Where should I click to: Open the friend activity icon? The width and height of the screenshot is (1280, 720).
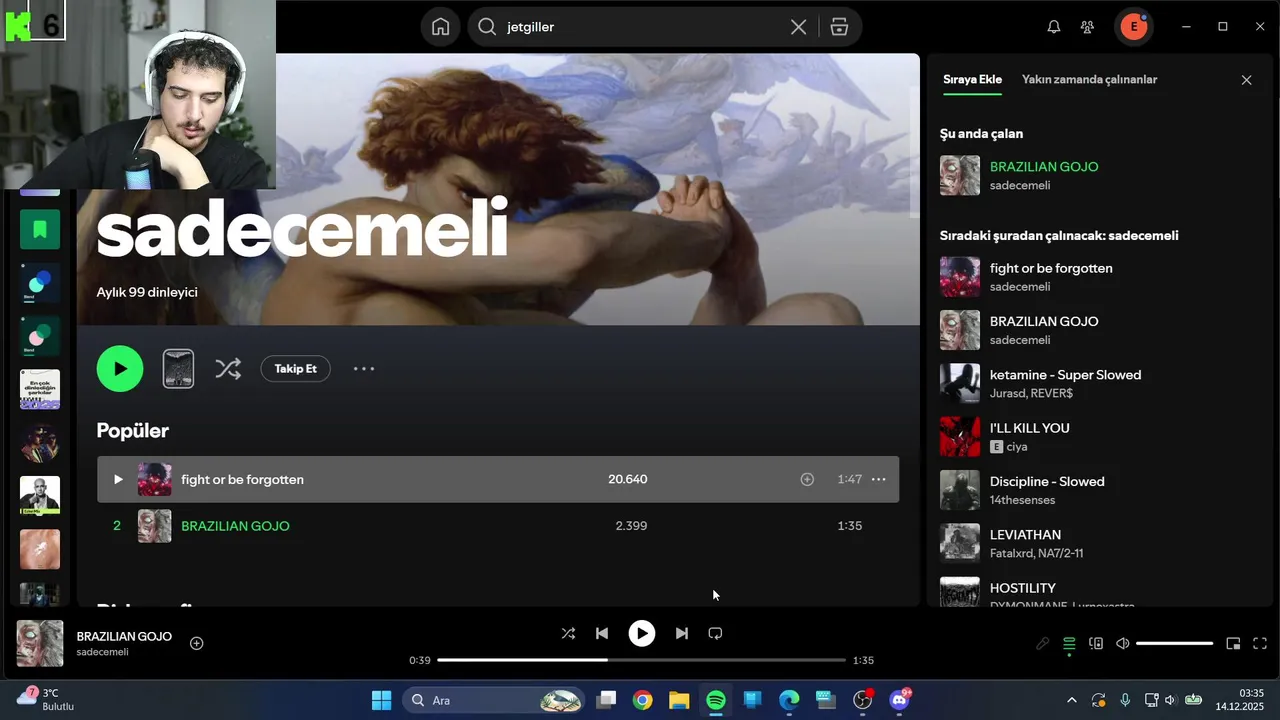[x=1087, y=27]
